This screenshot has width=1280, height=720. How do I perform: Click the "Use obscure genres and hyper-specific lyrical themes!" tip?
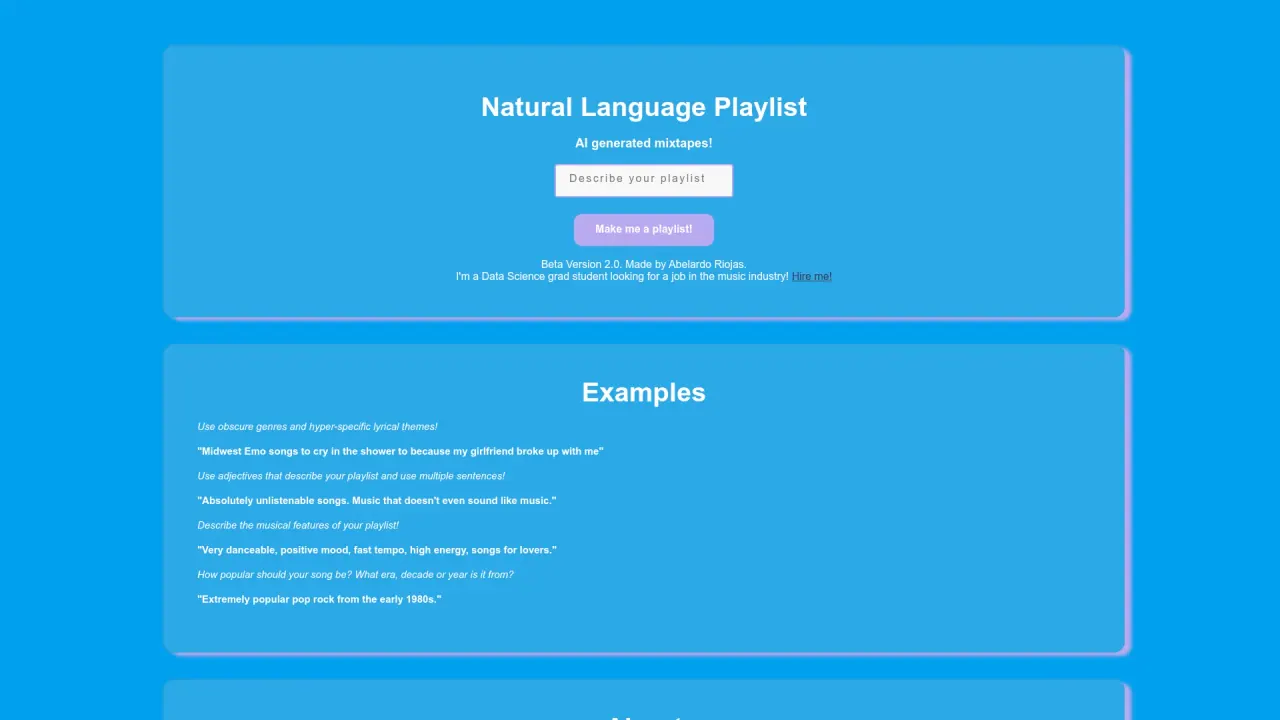(317, 427)
